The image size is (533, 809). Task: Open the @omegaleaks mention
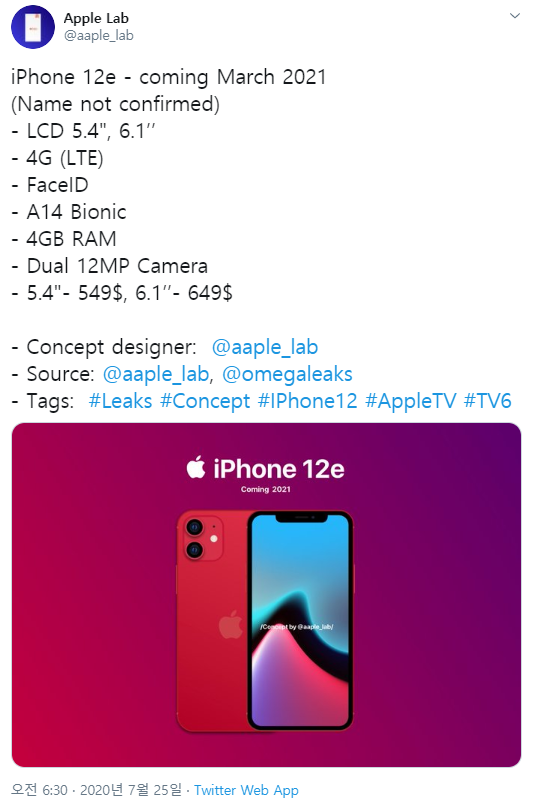point(287,374)
